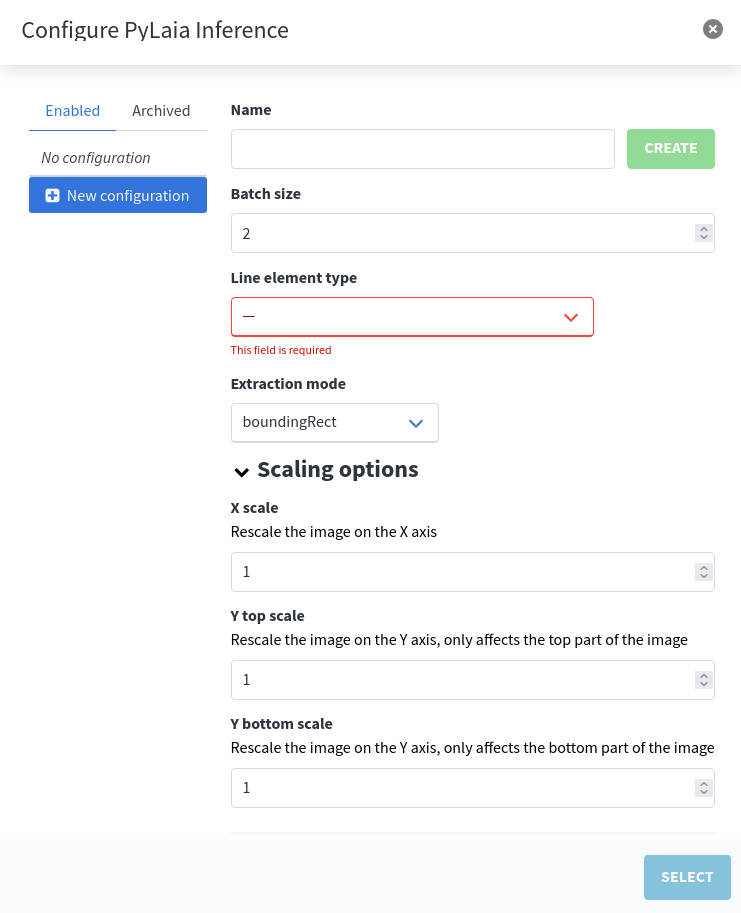Open the Line element type dropdown
Viewport: 741px width, 913px height.
click(412, 316)
